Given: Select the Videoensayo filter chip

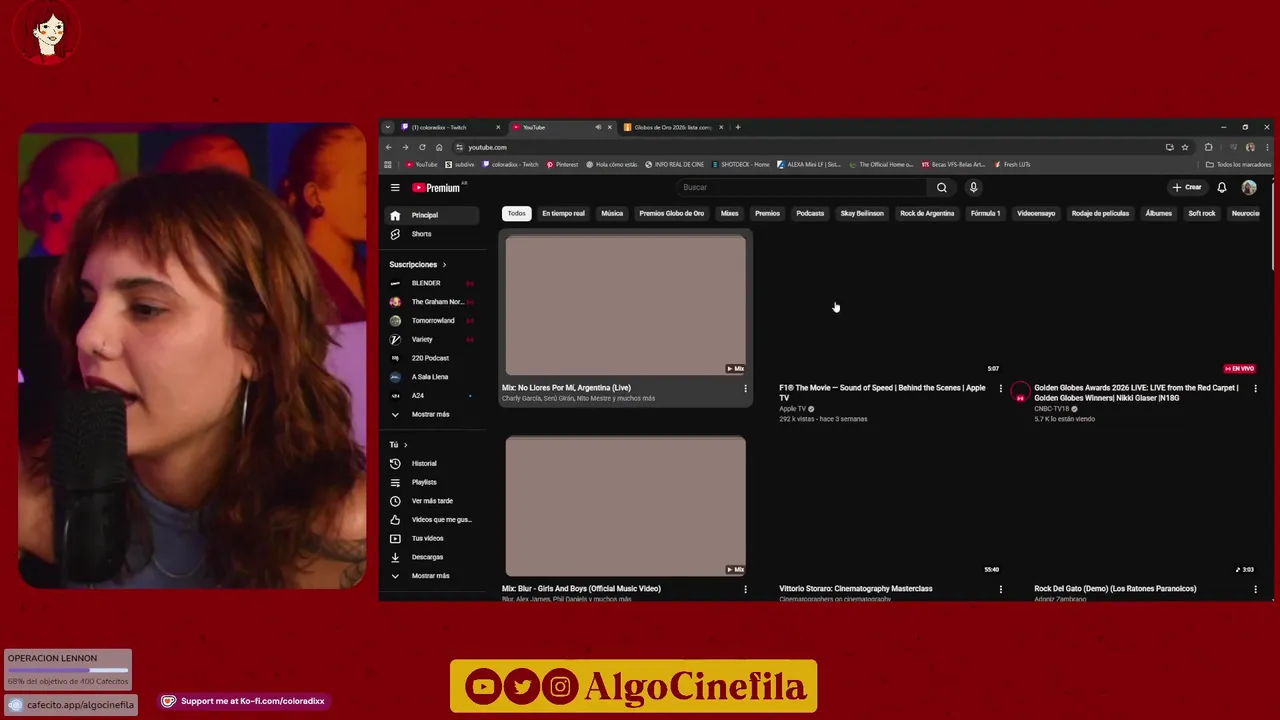Looking at the screenshot, I should tap(1036, 213).
